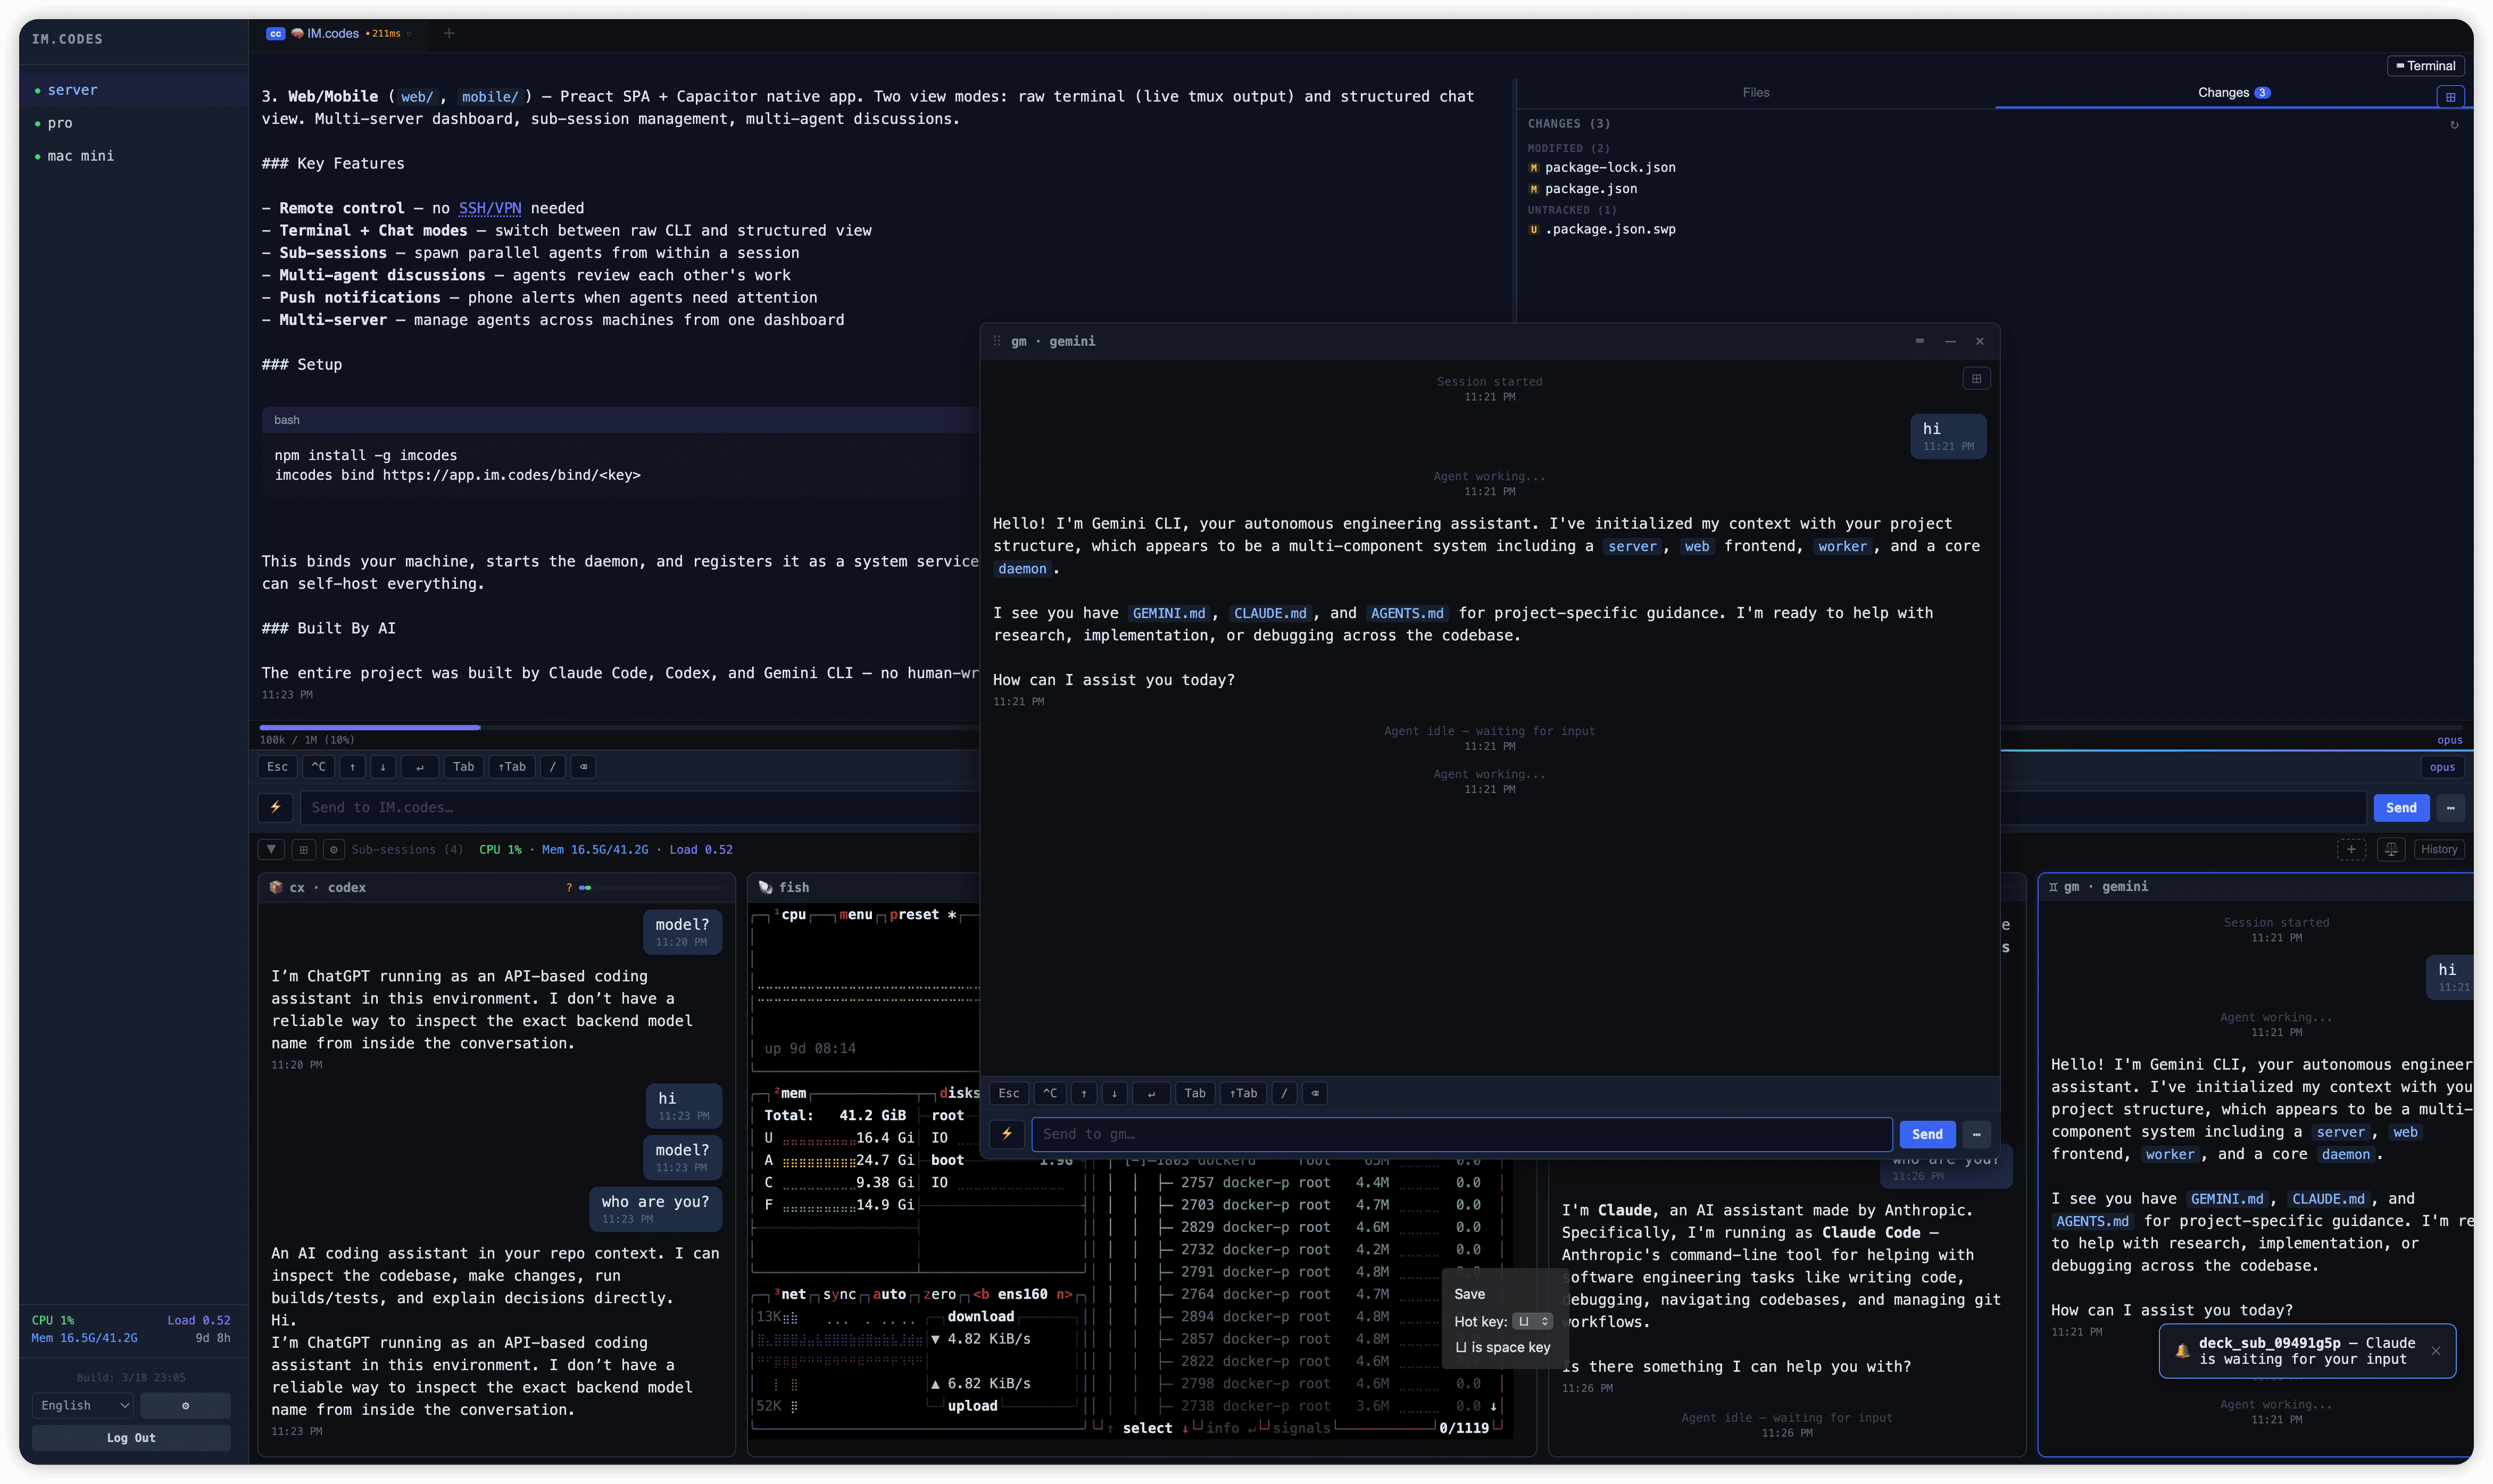Open the Hot key selector dropdown
The width and height of the screenshot is (2493, 1484).
pos(1531,1321)
